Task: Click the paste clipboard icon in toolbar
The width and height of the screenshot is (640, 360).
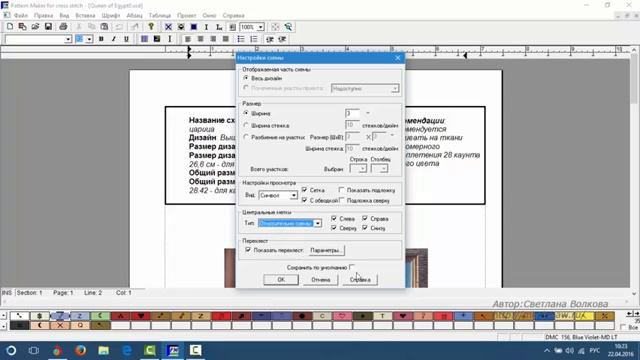Action: coord(104,27)
